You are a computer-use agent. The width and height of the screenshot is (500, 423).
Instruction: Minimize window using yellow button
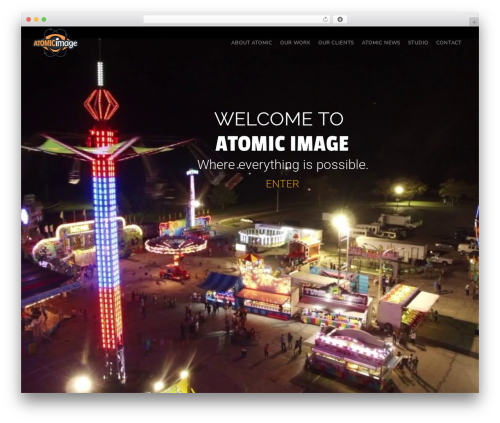pyautogui.click(x=36, y=20)
